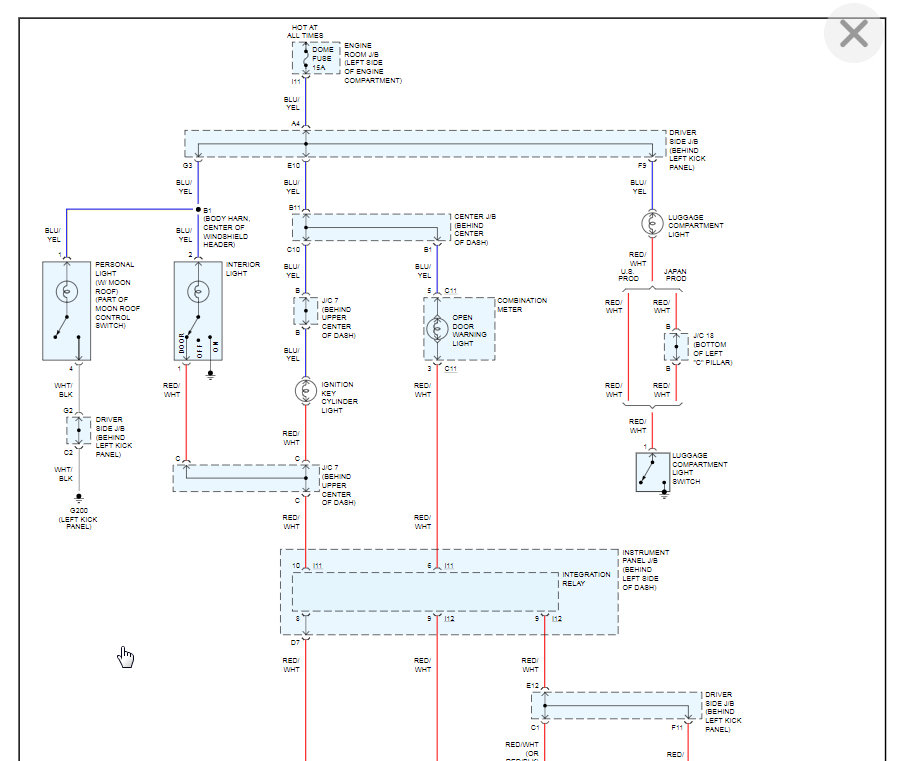Click the 'E10' connector label
903x761 pixels.
[x=294, y=165]
